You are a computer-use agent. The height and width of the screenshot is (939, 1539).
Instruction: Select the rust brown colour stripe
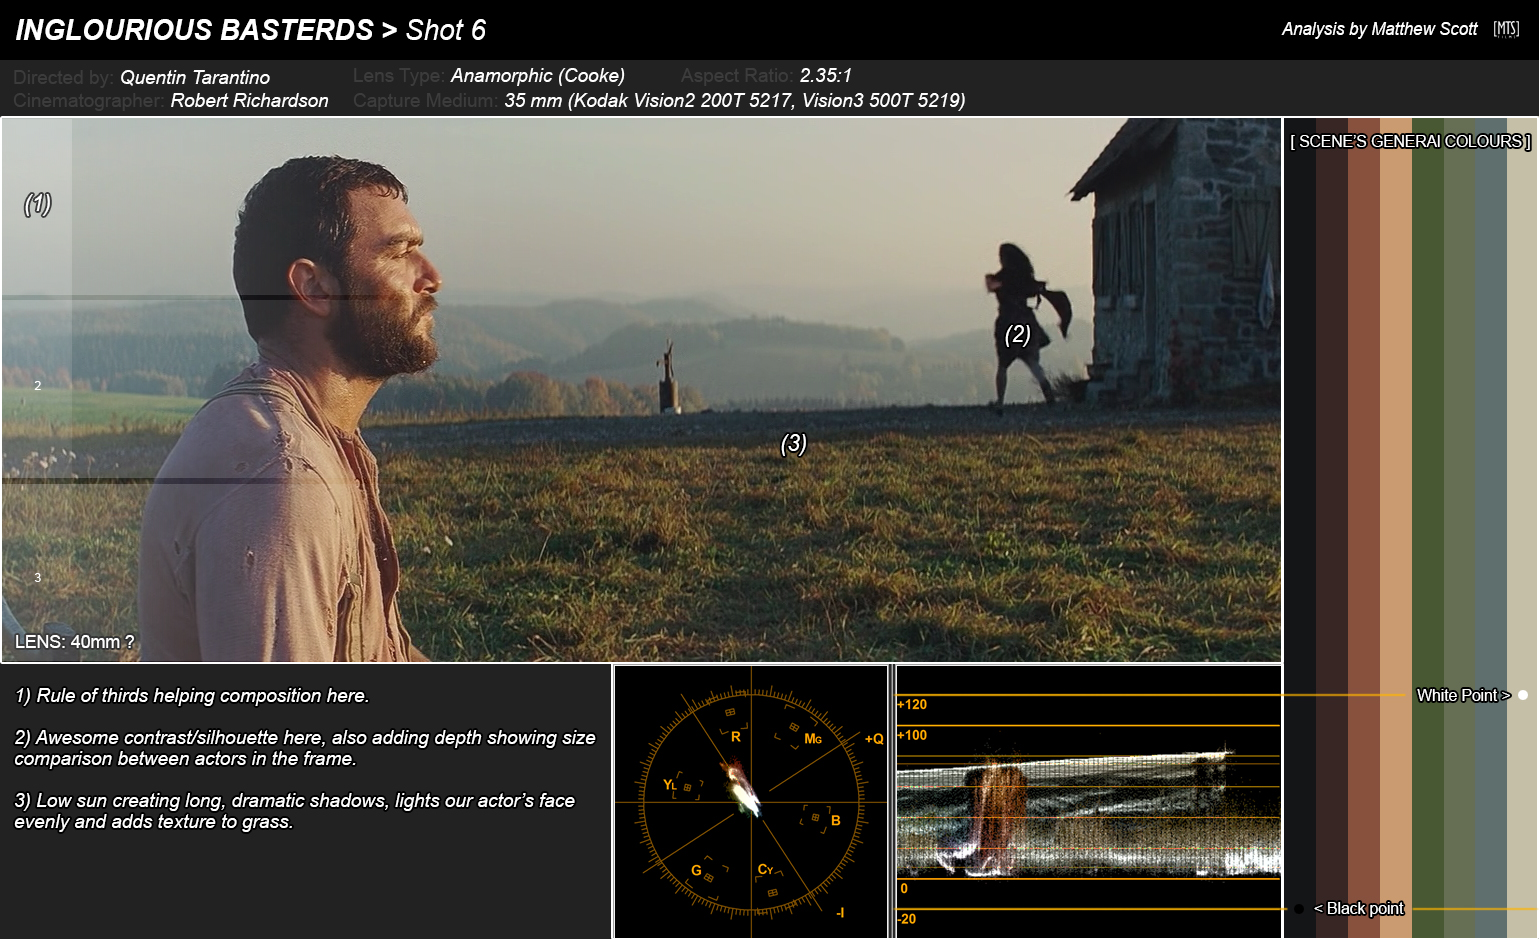pos(1364,528)
